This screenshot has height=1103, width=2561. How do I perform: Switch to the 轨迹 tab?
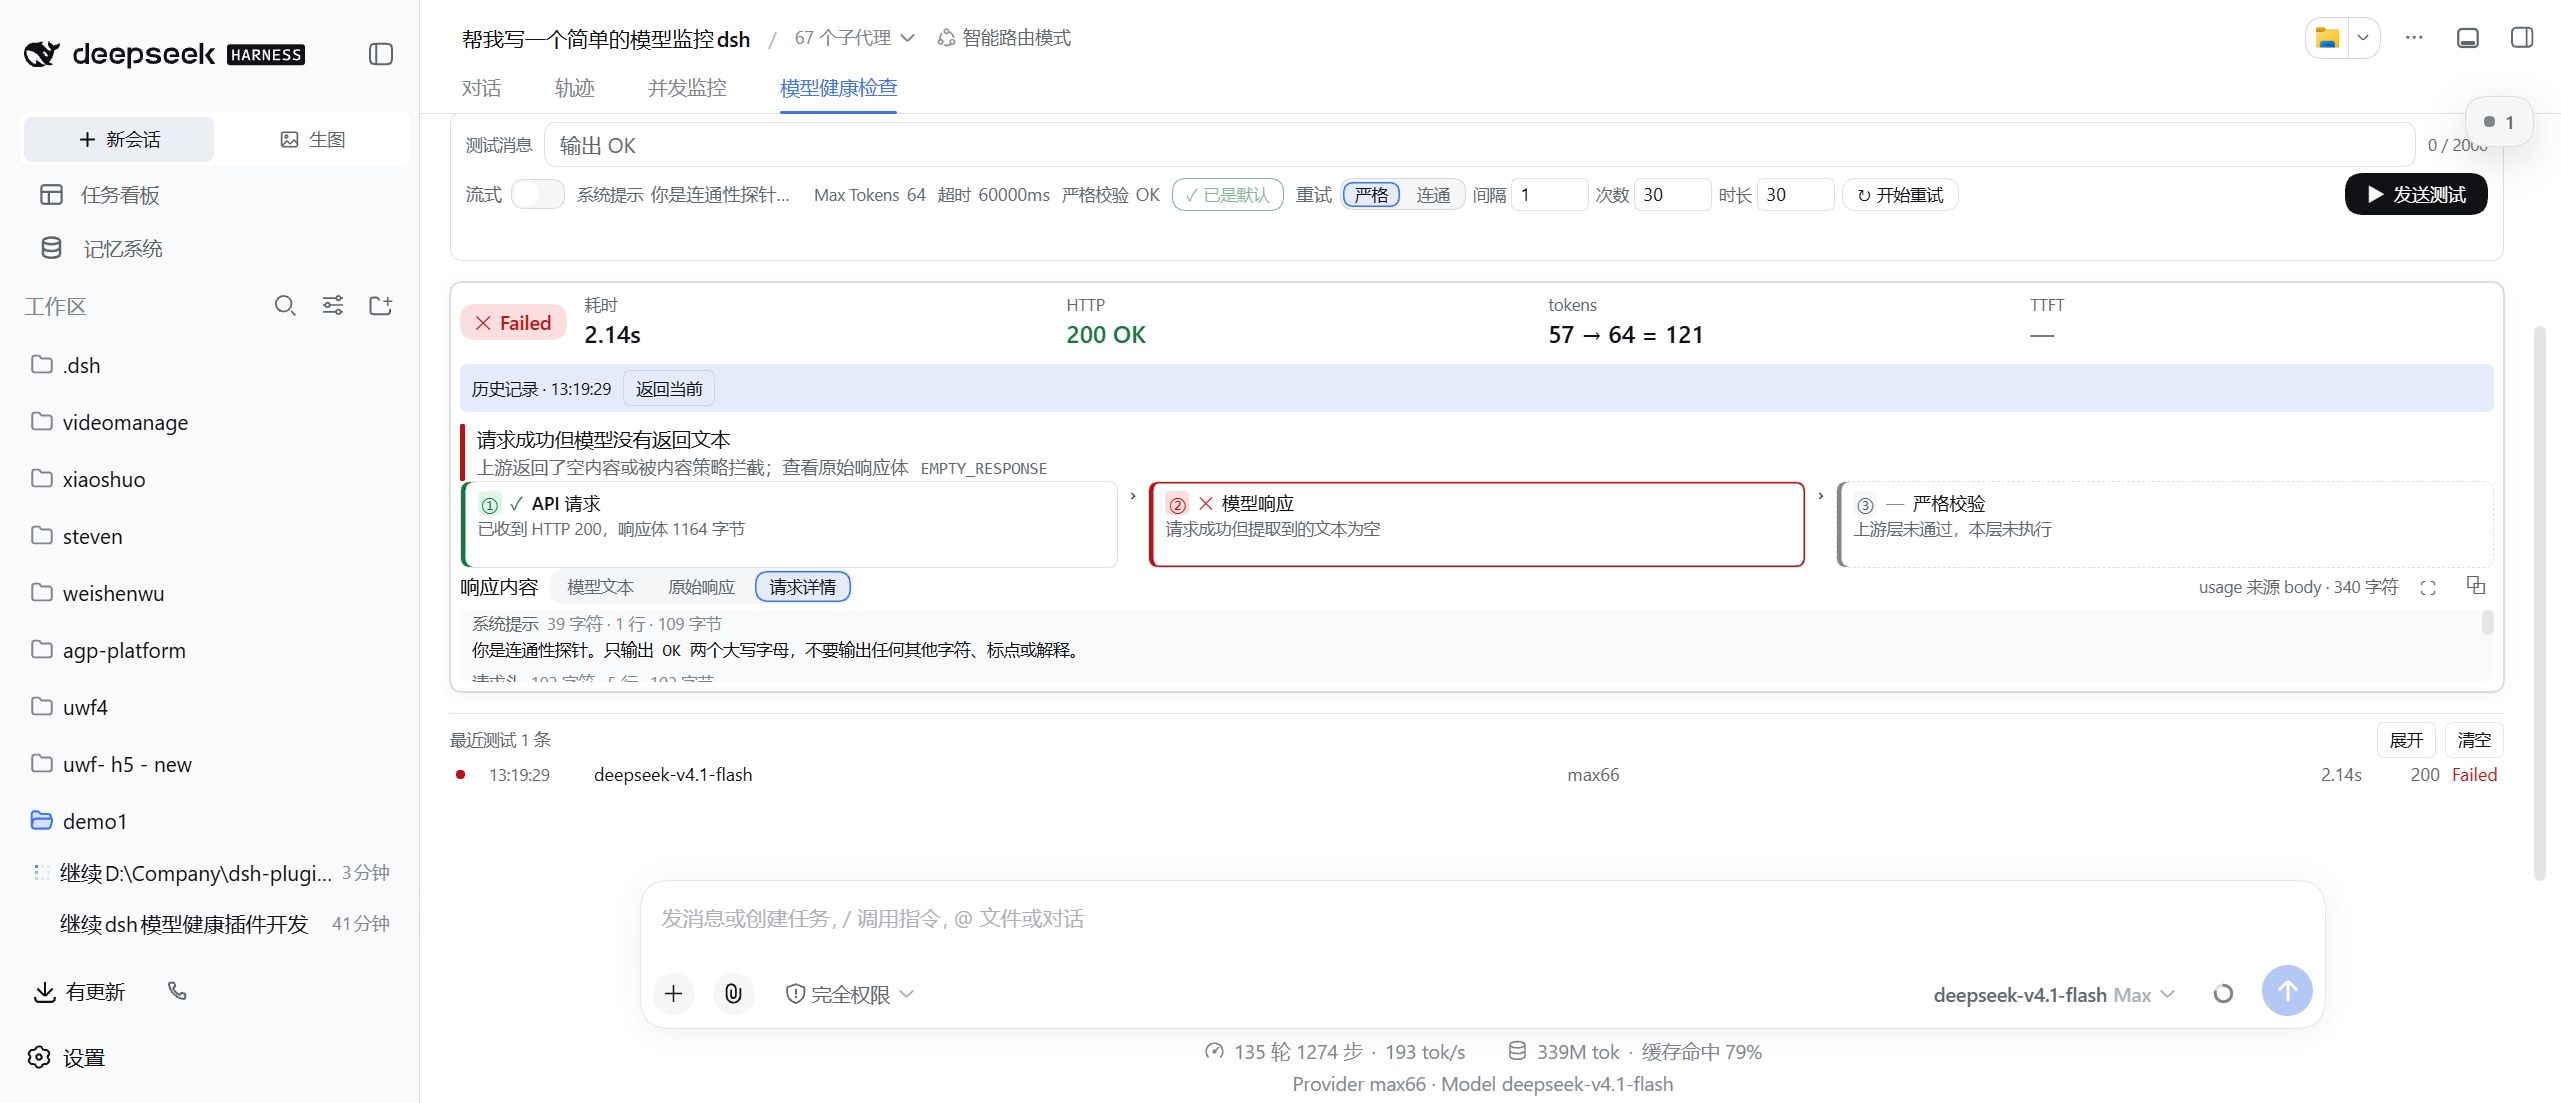(x=575, y=88)
